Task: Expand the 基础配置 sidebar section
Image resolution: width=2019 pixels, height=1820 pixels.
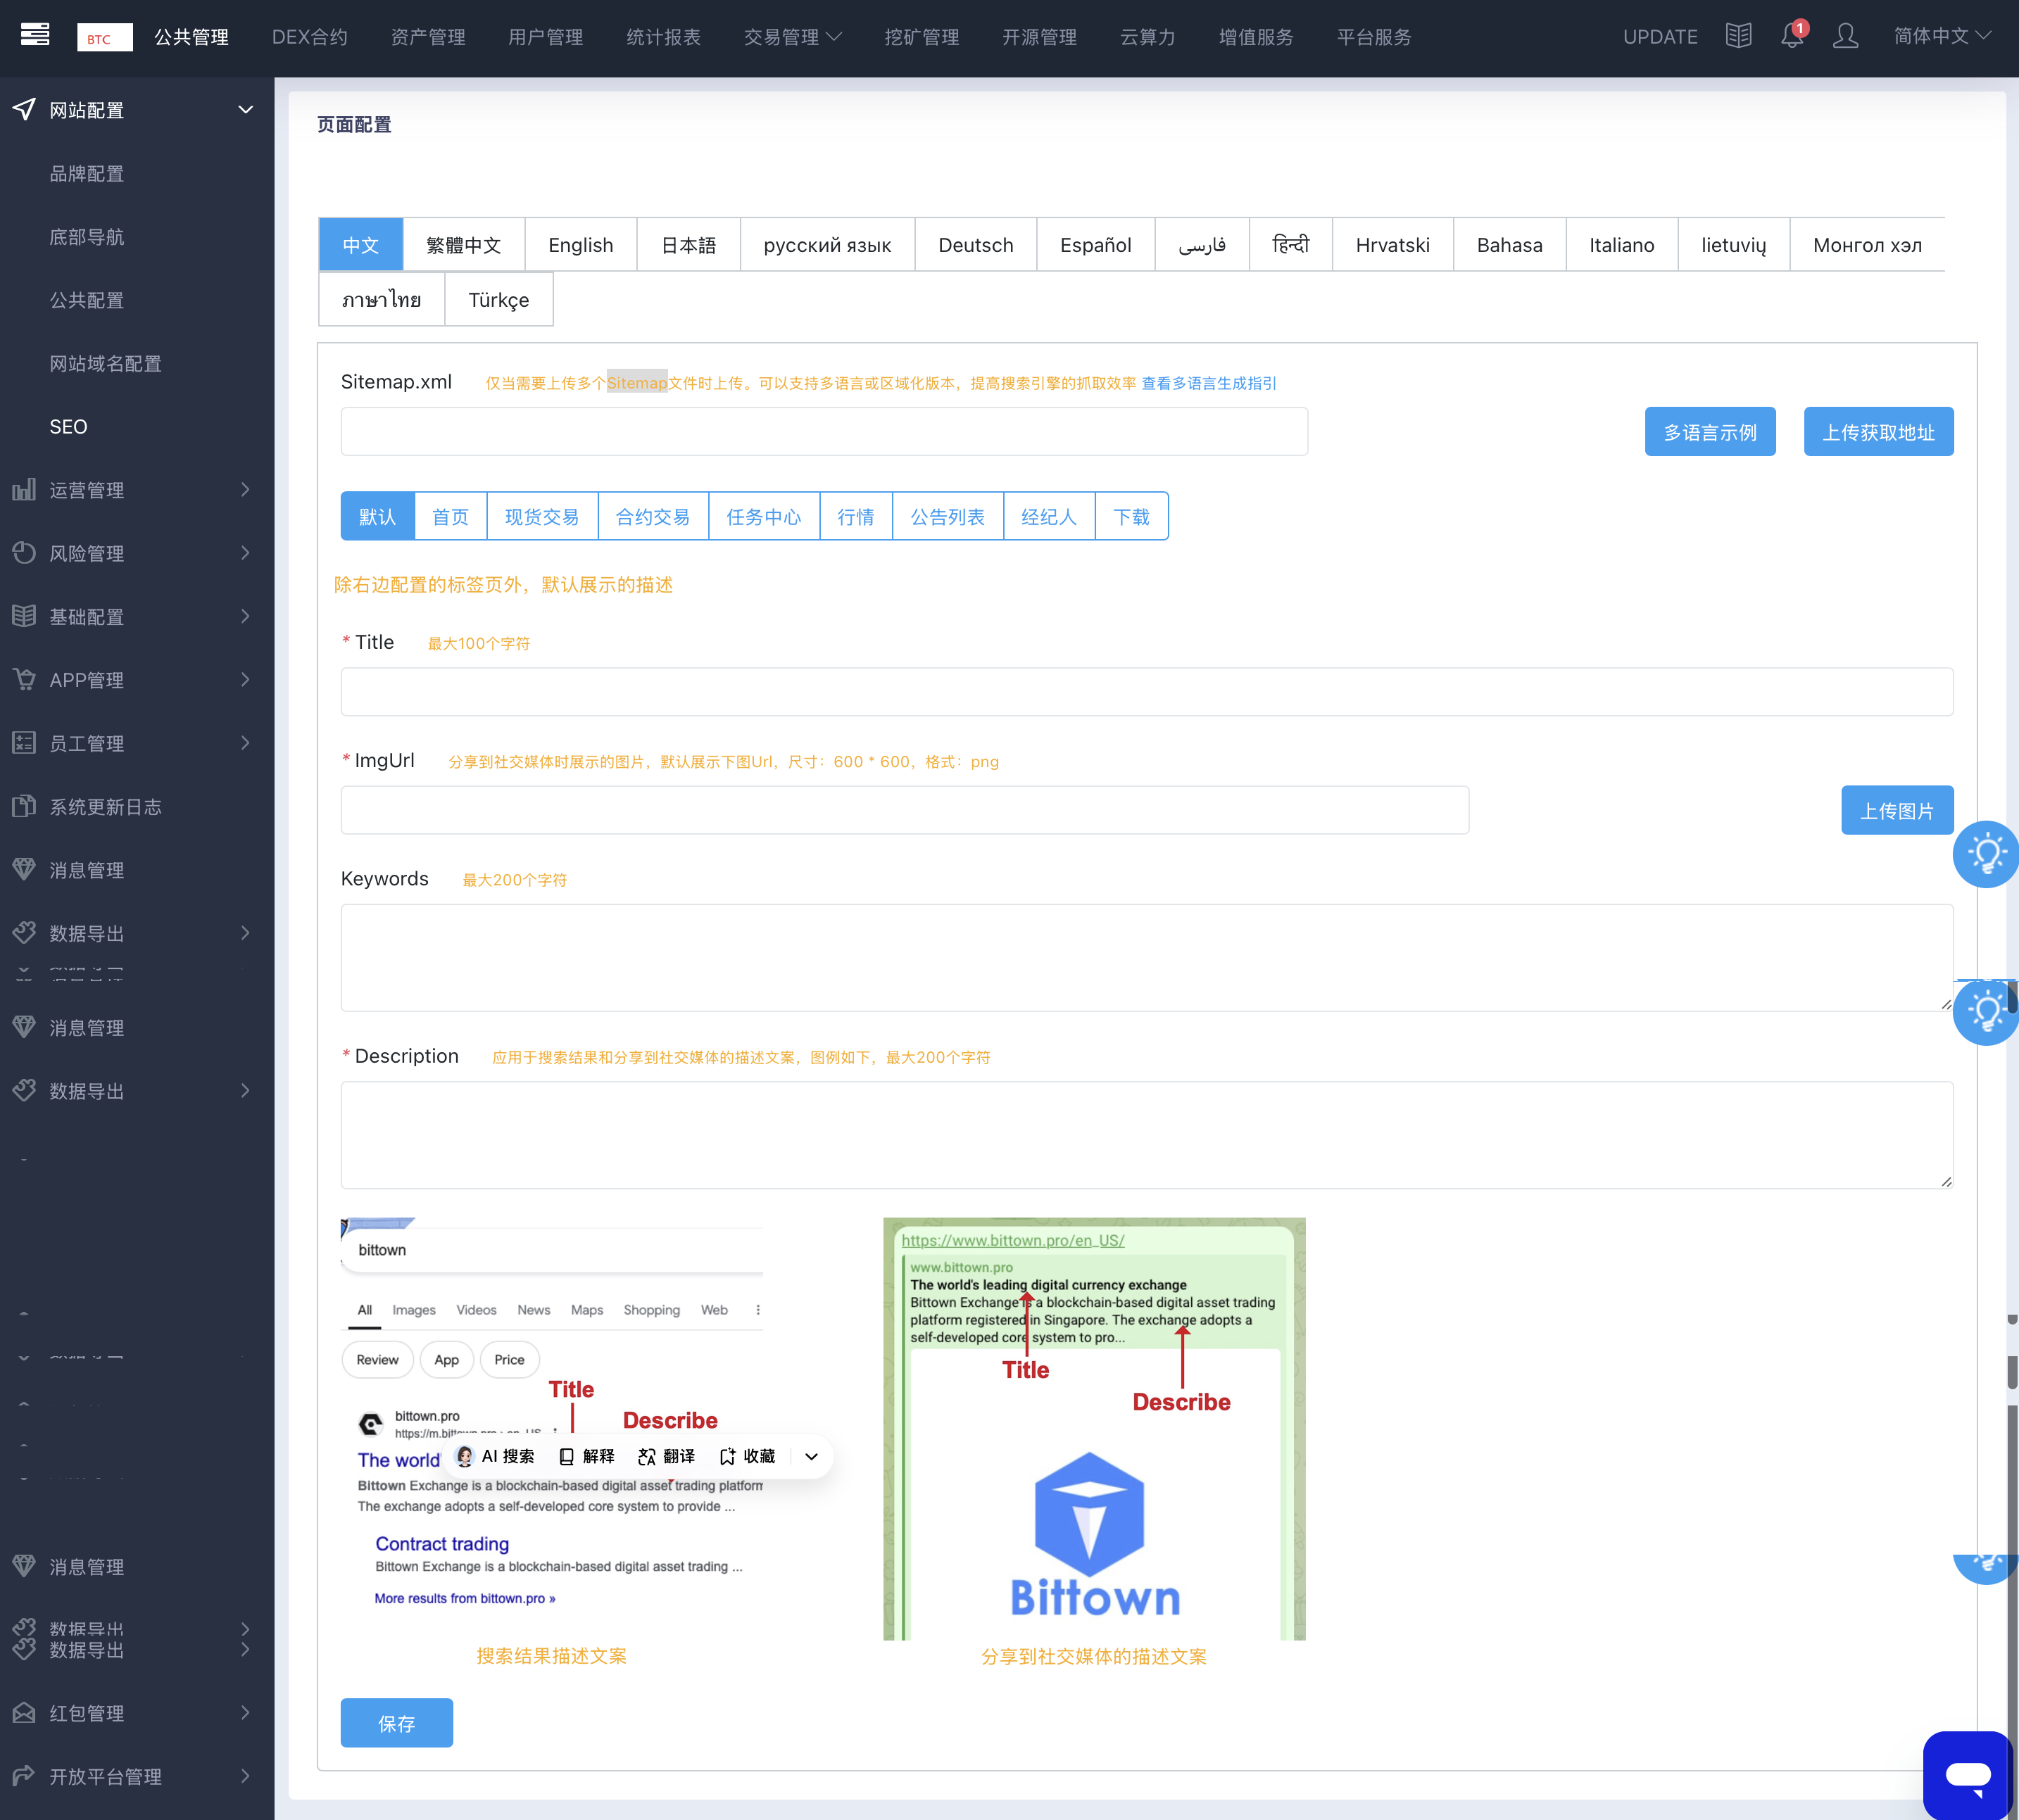Action: [x=246, y=616]
